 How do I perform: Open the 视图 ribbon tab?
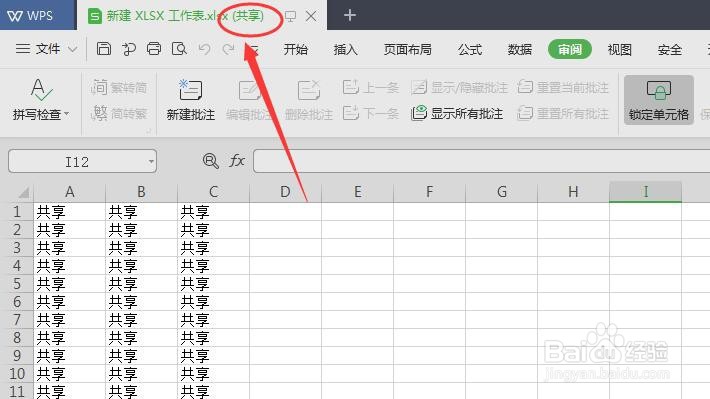coord(619,49)
